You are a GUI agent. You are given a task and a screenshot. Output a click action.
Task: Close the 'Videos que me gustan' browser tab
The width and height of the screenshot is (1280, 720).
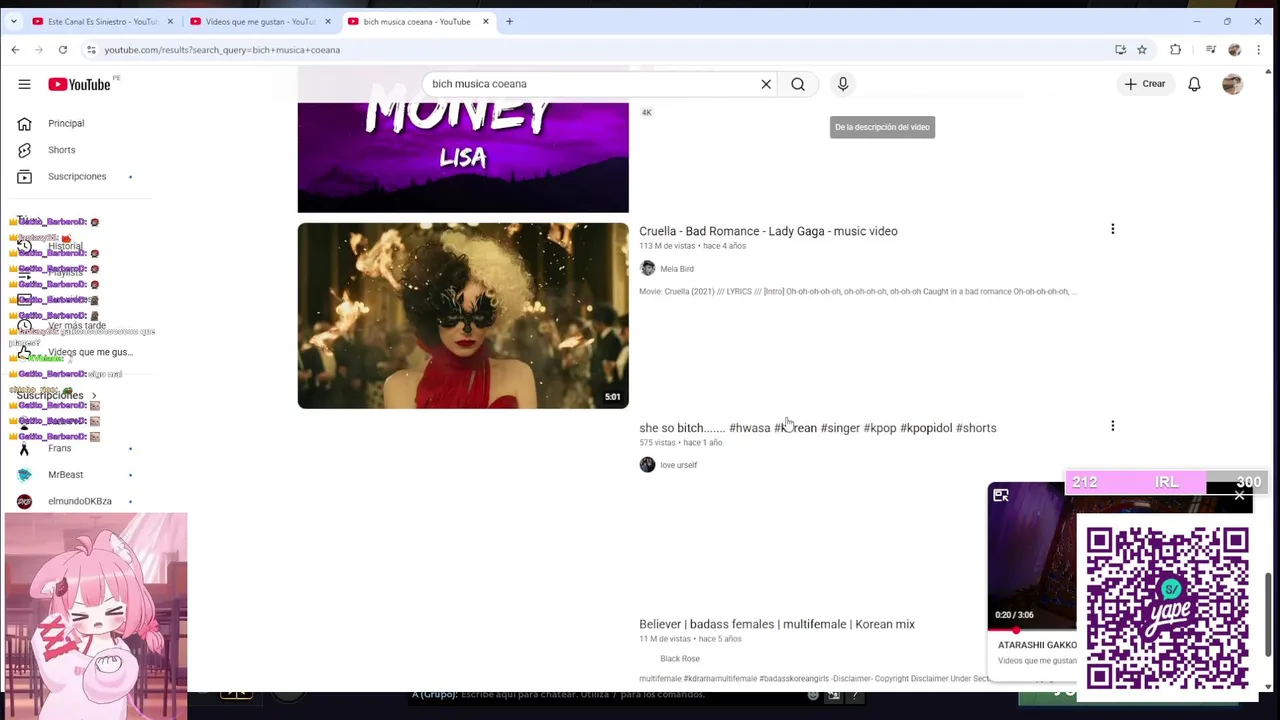pyautogui.click(x=328, y=21)
